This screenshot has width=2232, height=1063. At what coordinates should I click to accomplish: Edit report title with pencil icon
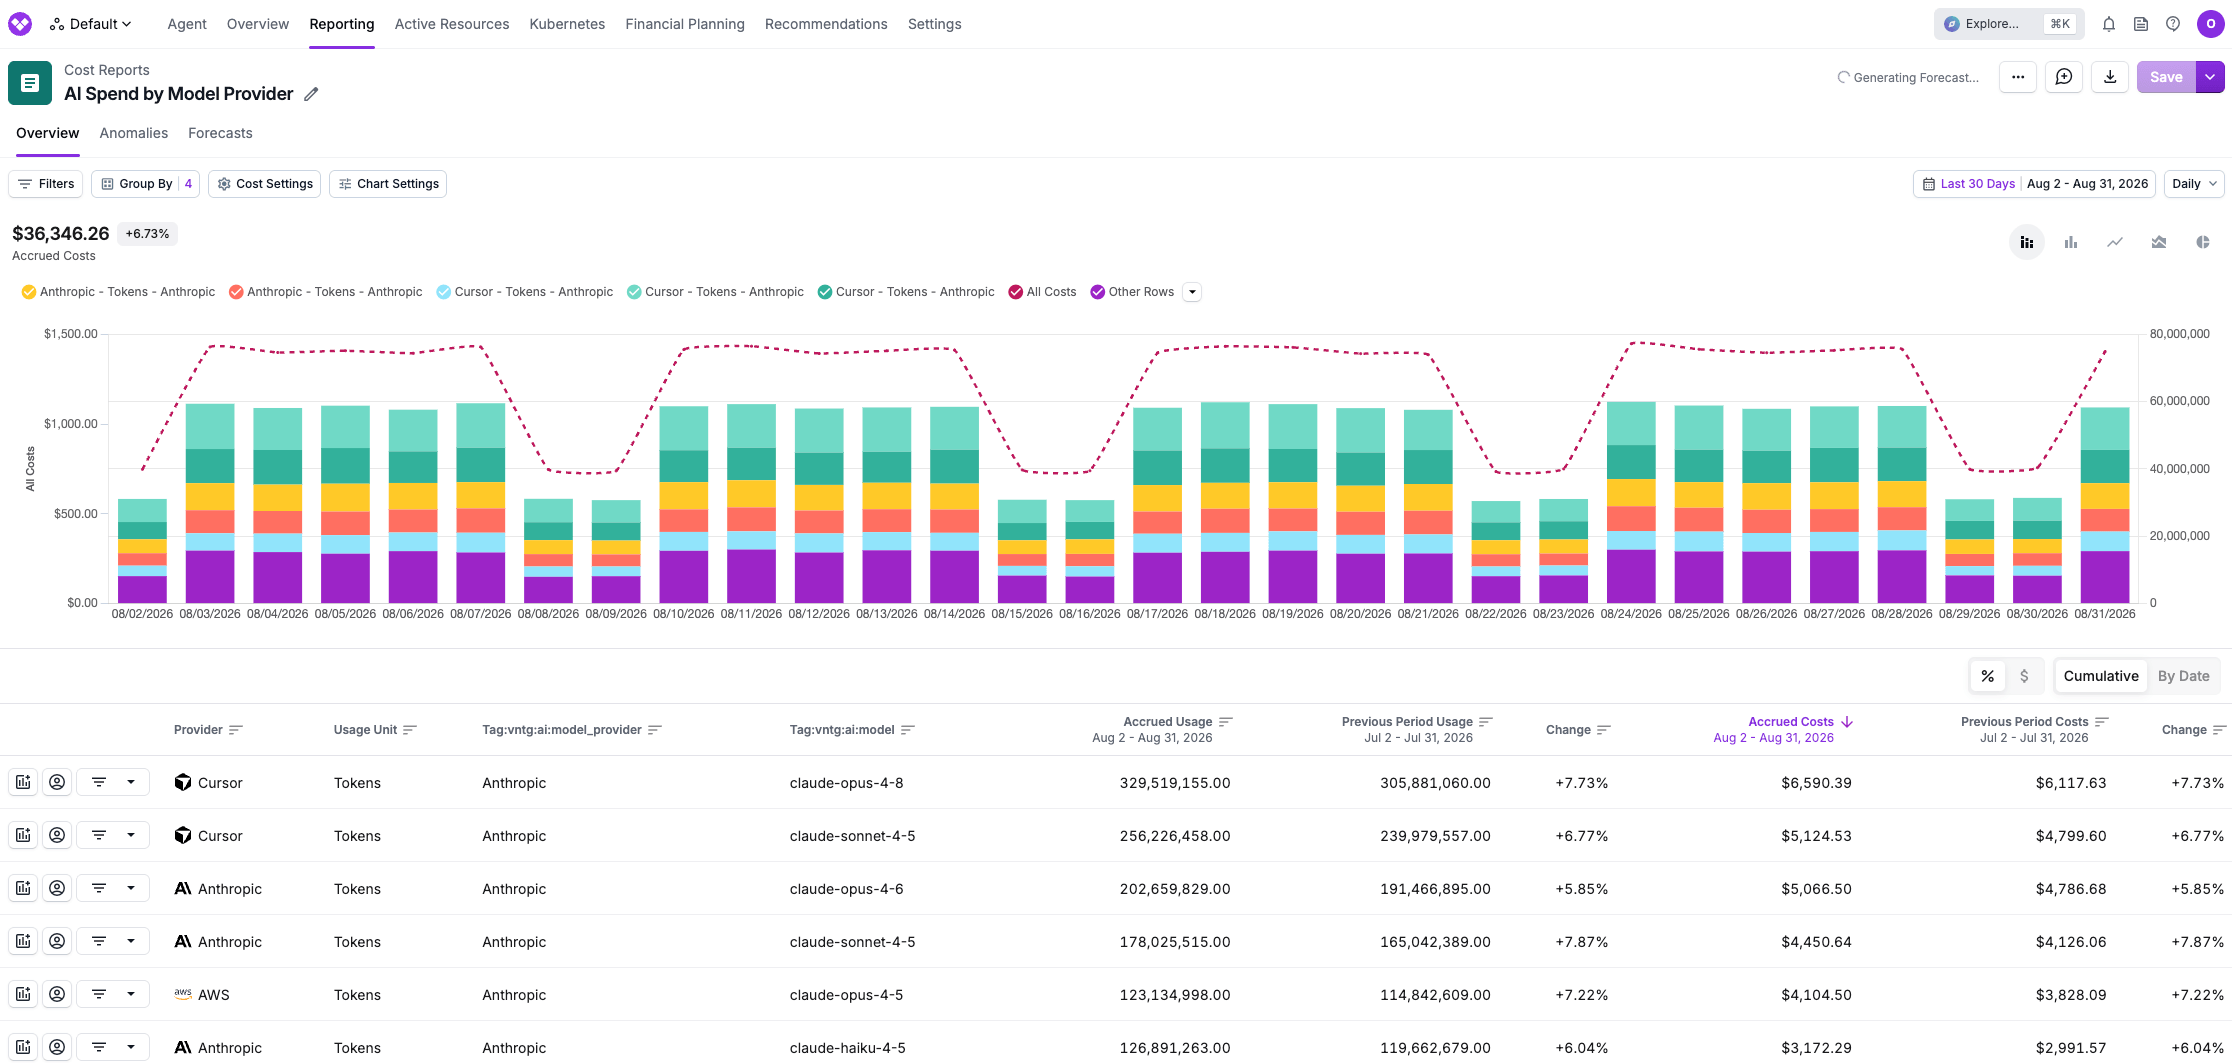pos(311,94)
